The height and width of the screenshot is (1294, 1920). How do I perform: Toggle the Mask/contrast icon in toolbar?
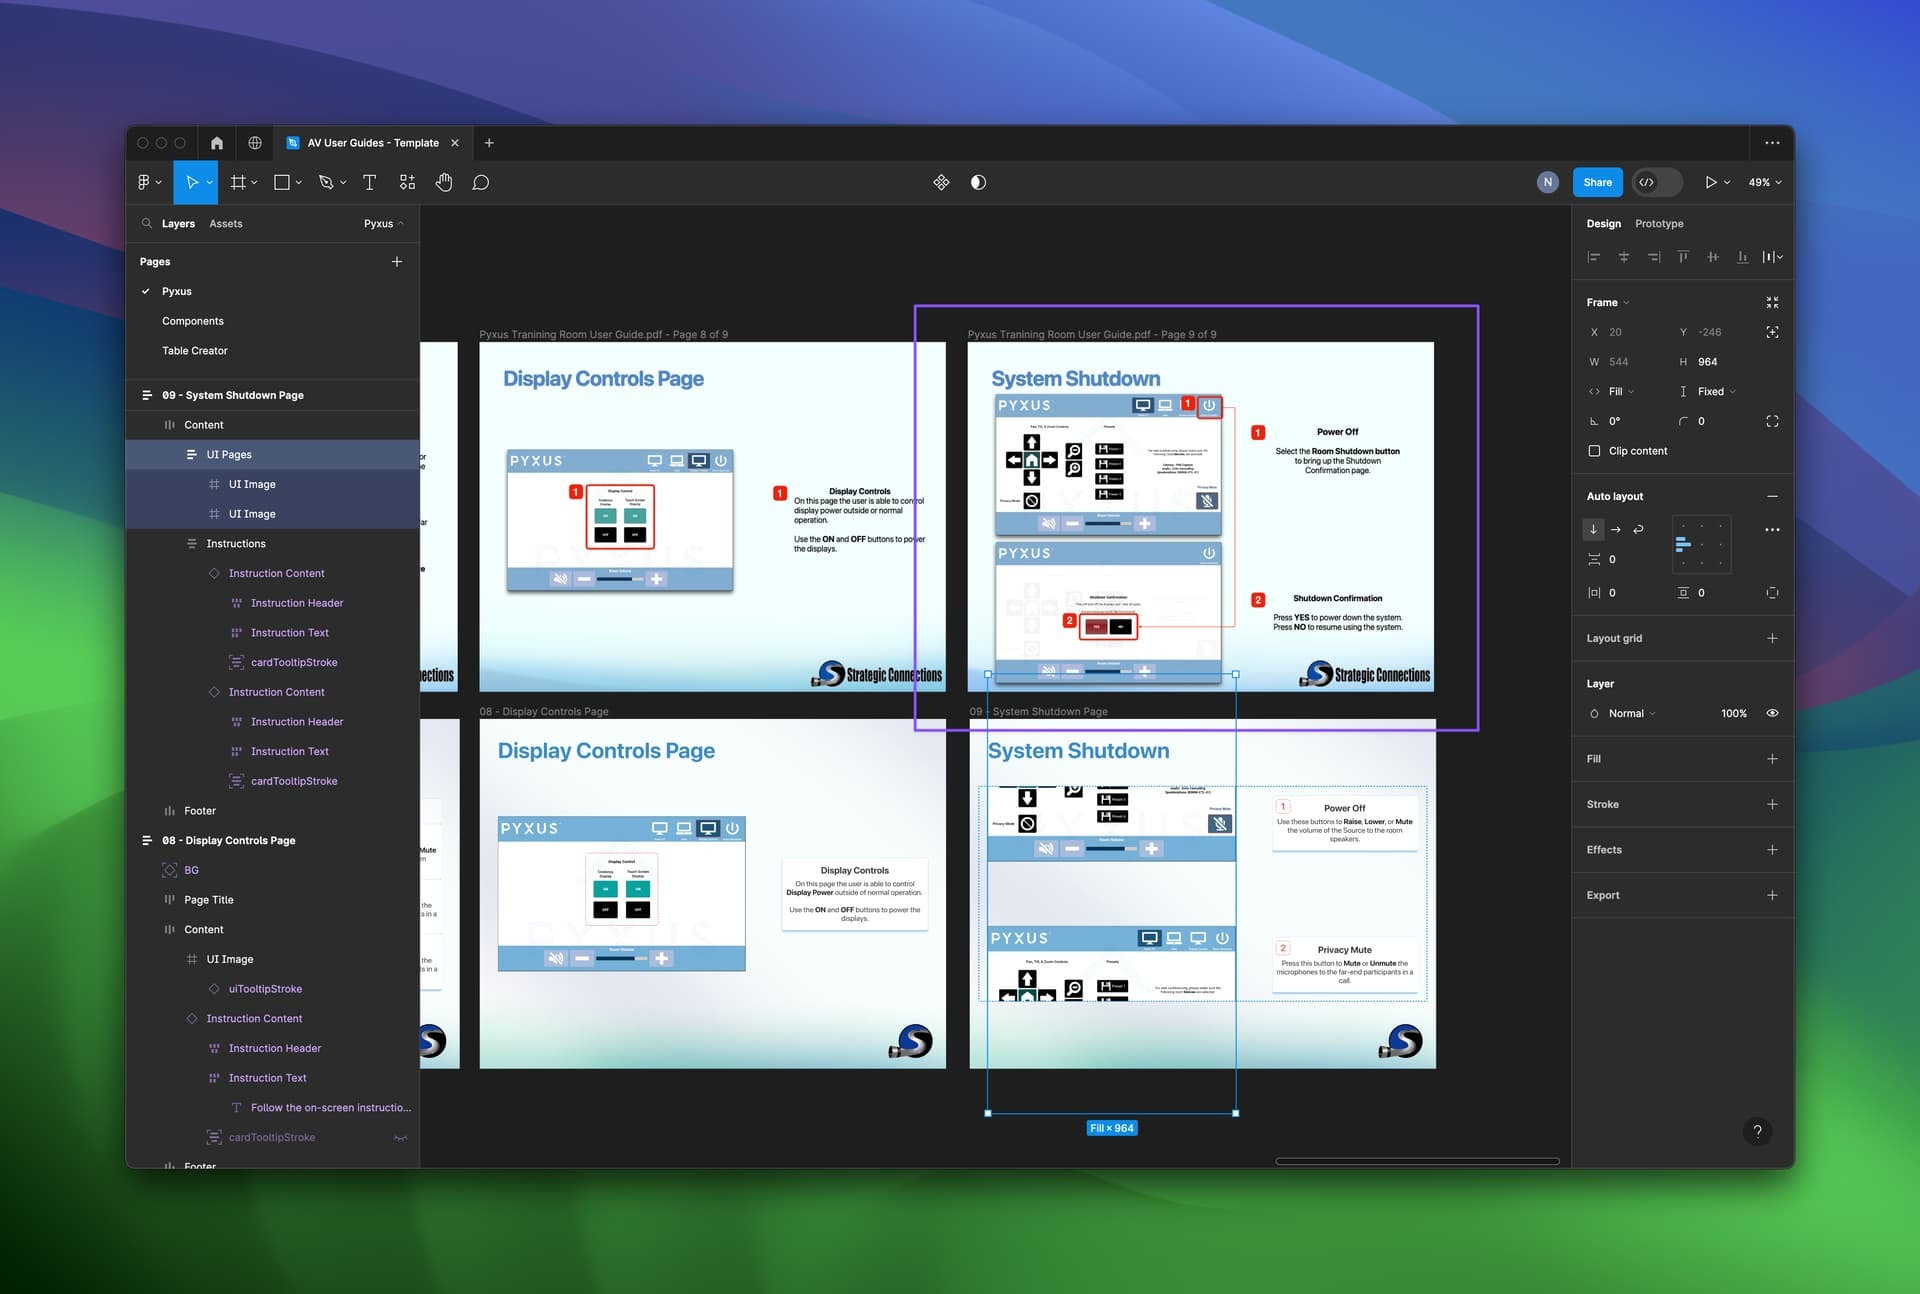click(978, 182)
